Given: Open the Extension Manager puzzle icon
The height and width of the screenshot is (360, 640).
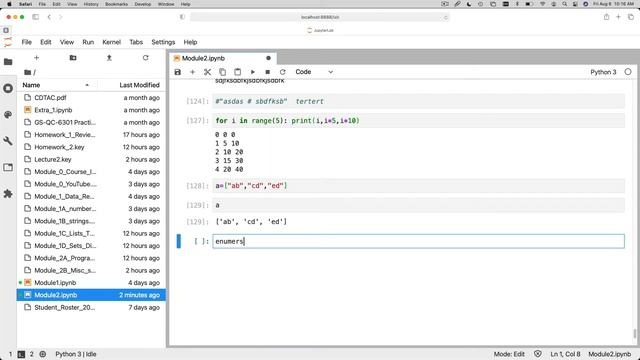Looking at the screenshot, I should coord(8,193).
